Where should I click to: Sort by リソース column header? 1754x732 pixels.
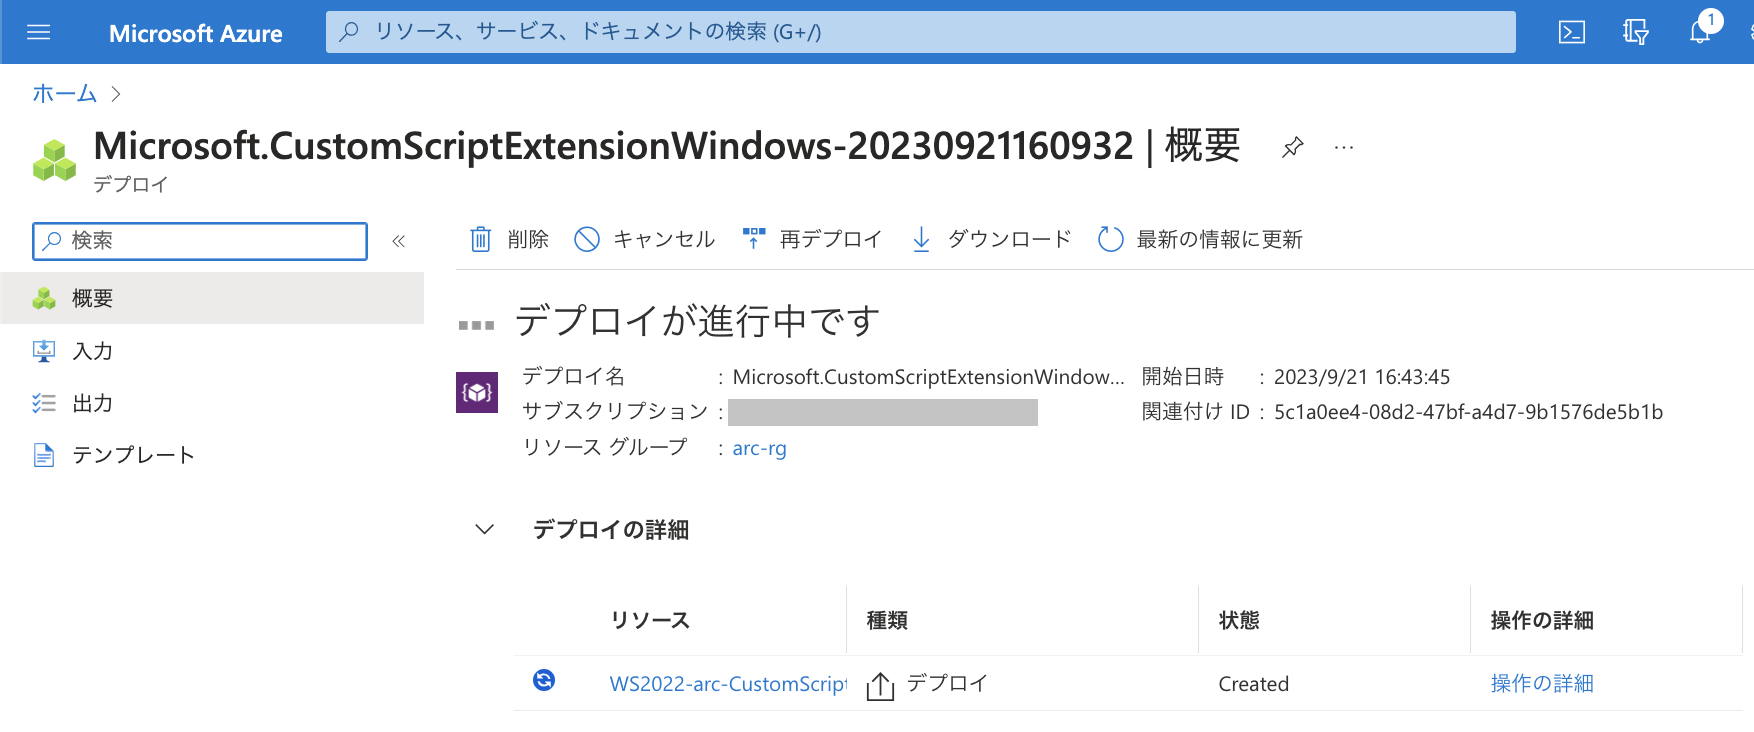point(650,620)
